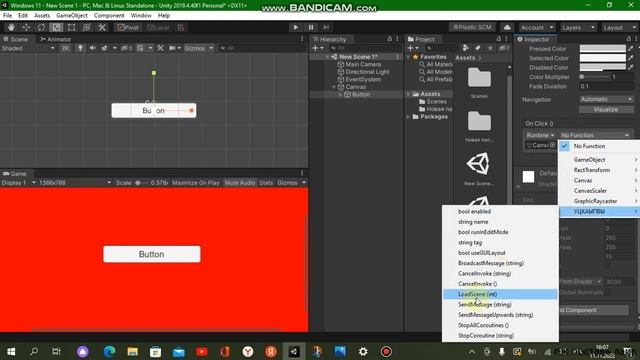Image resolution: width=640 pixels, height=360 pixels.
Task: Pause the game
Action: coord(311,27)
